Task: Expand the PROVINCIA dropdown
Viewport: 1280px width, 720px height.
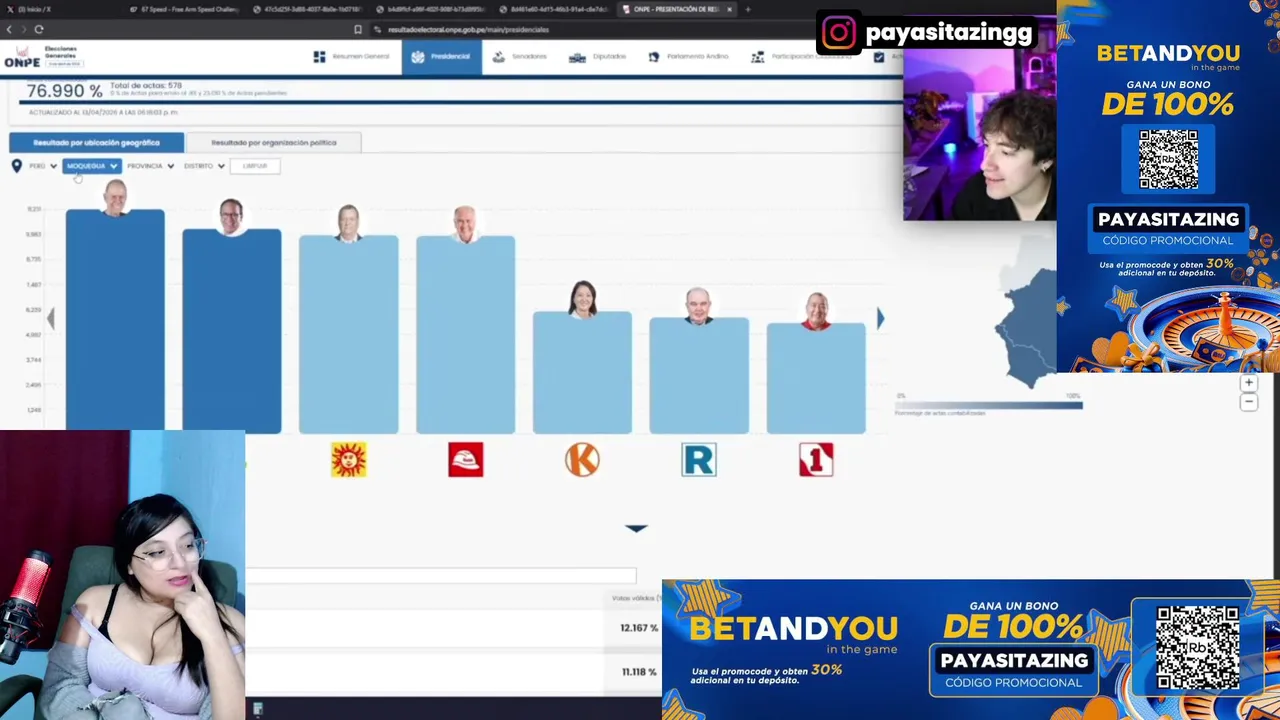Action: 150,166
